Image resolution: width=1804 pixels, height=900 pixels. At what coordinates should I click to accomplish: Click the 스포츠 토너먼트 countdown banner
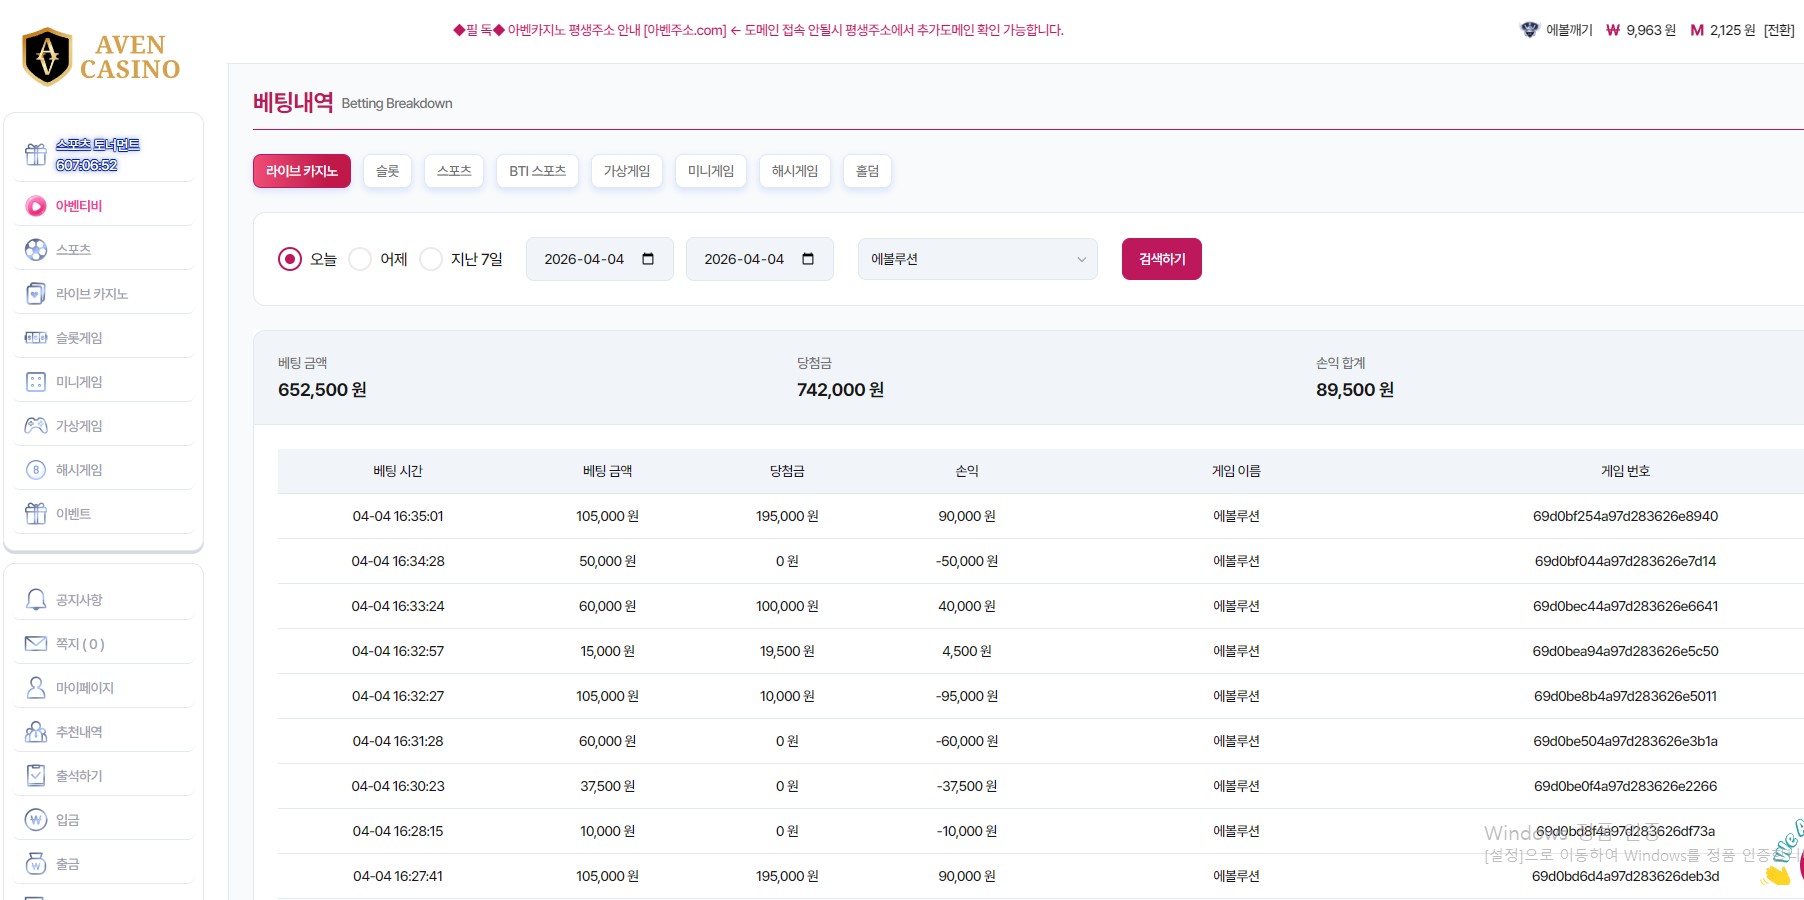pyautogui.click(x=98, y=155)
